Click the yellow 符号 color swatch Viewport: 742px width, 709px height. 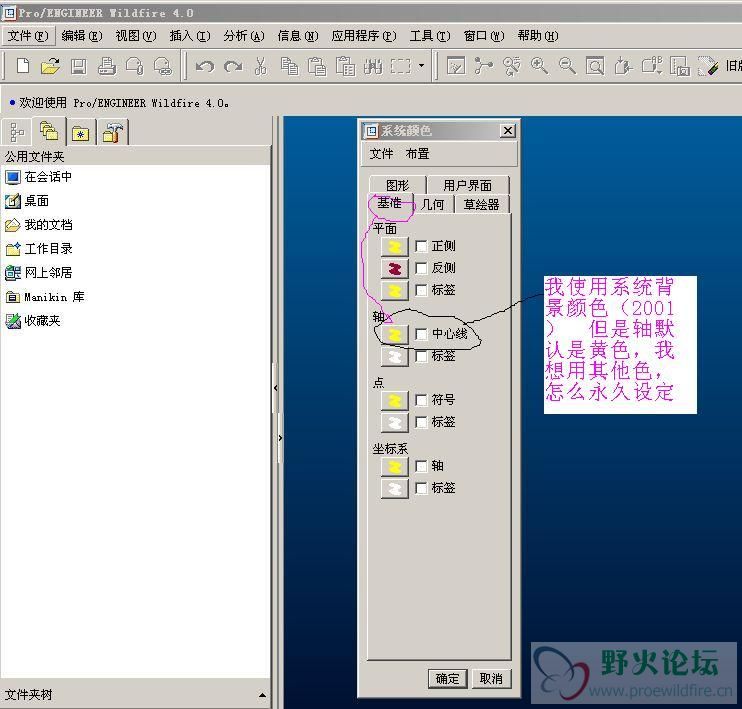(395, 400)
